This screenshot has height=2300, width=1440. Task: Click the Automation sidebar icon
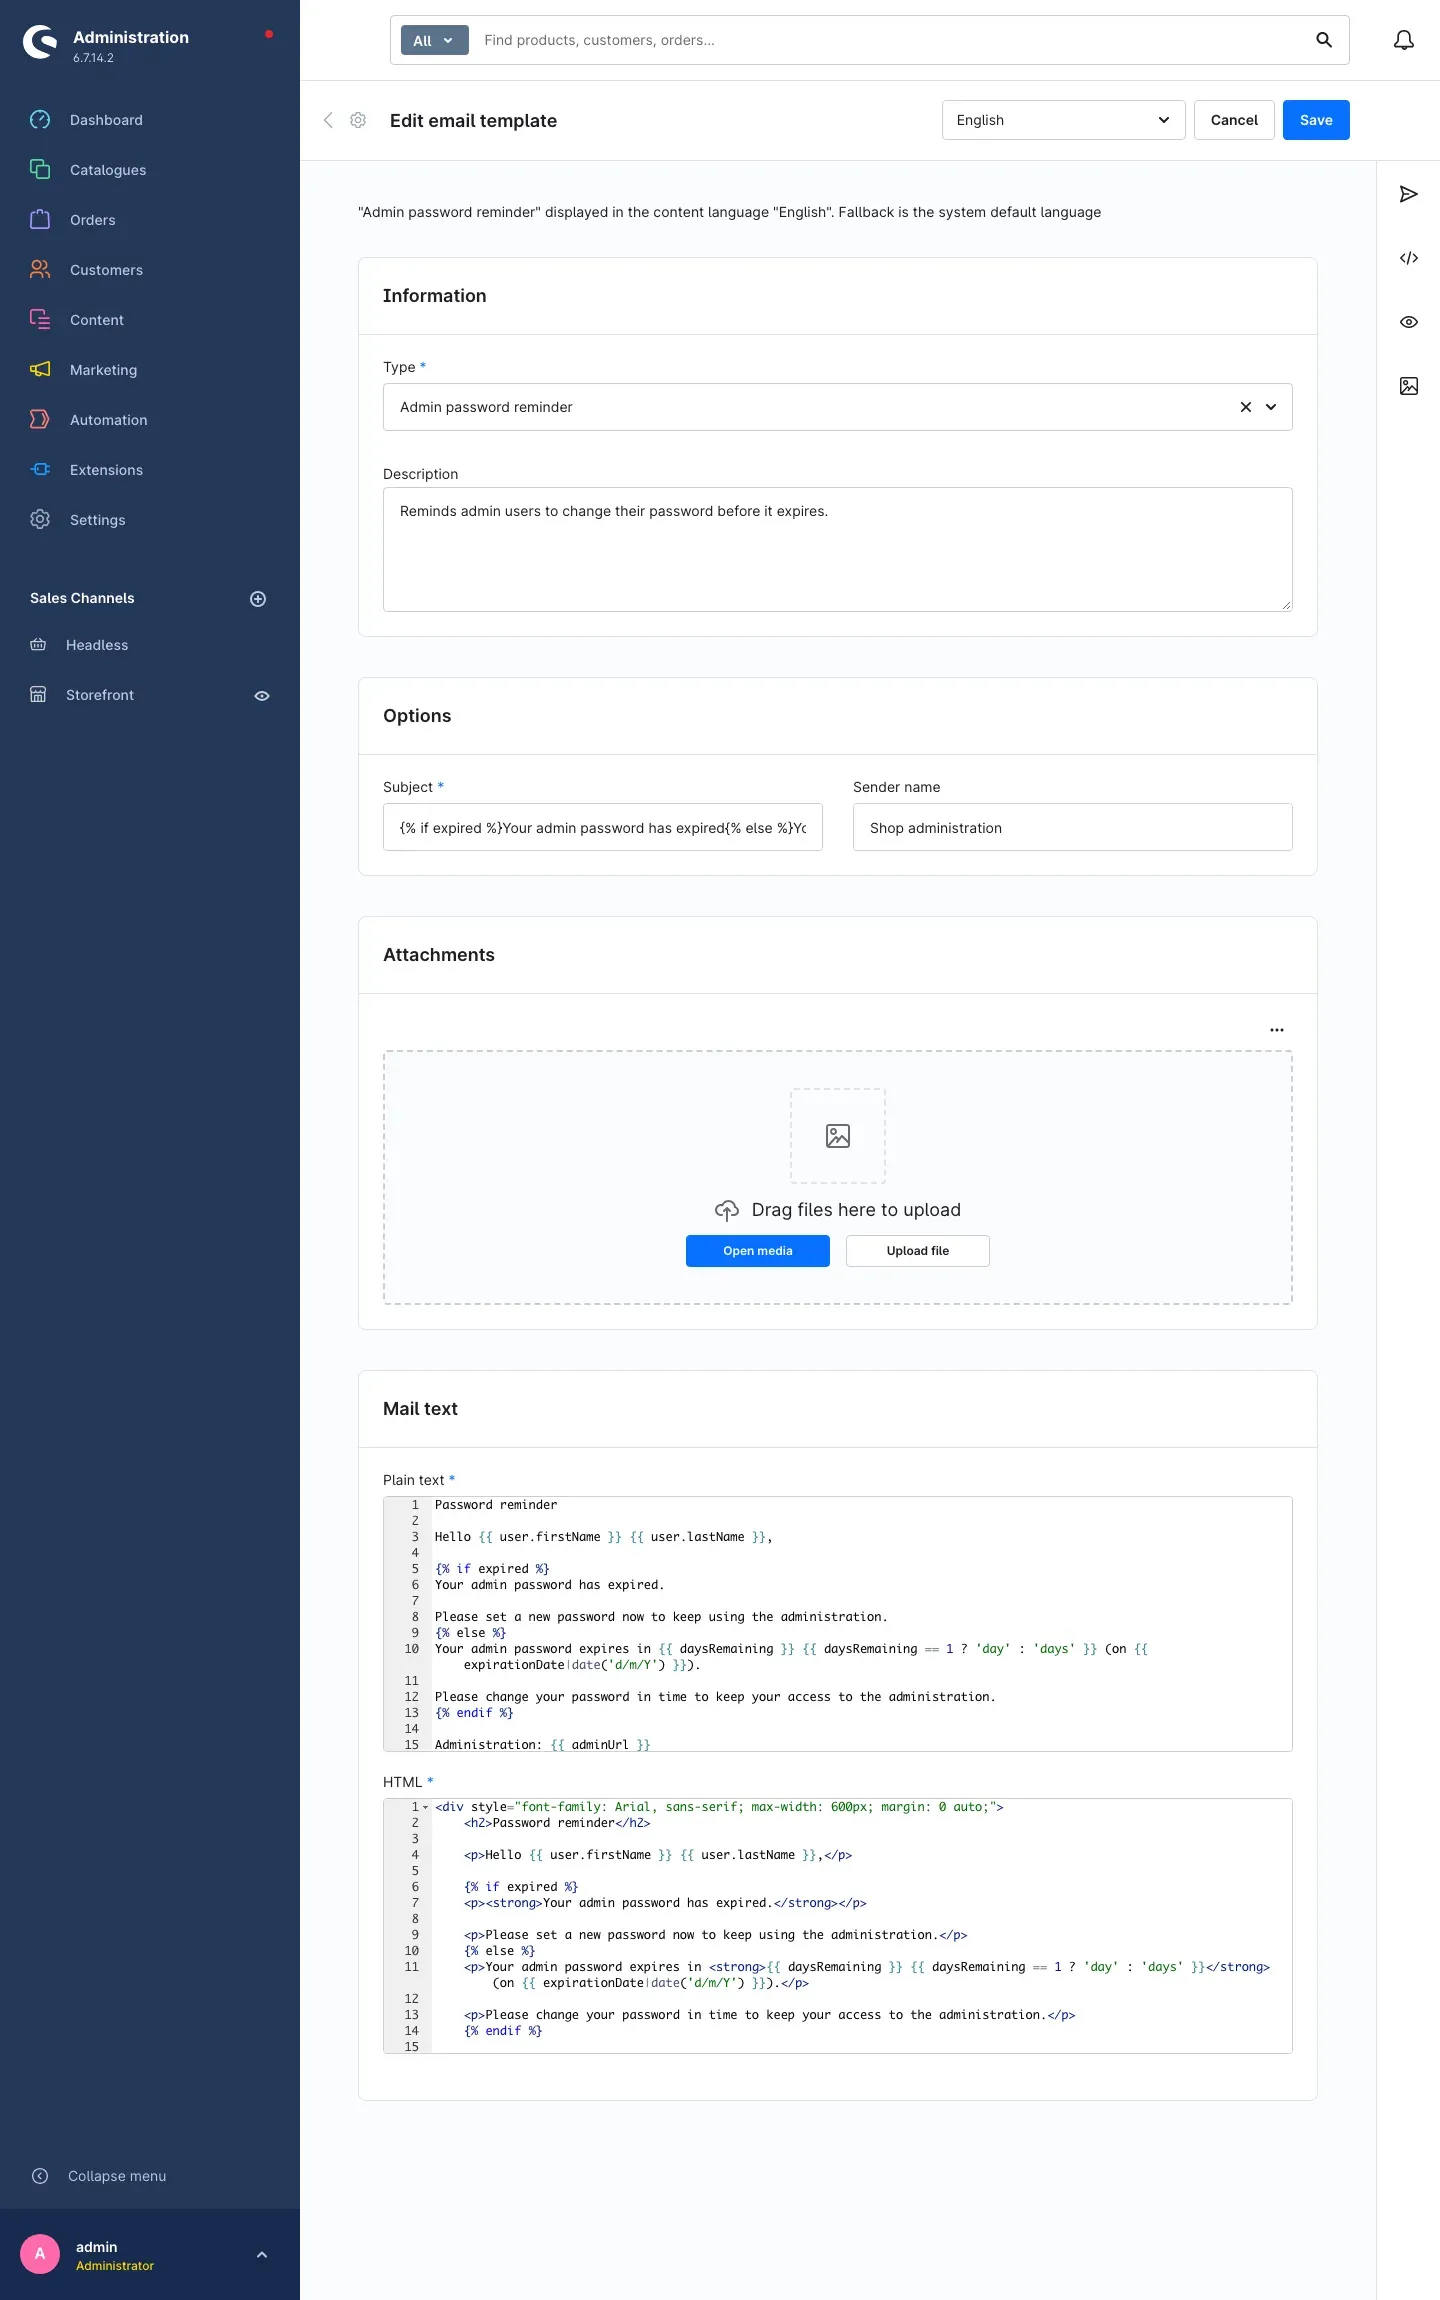(40, 420)
